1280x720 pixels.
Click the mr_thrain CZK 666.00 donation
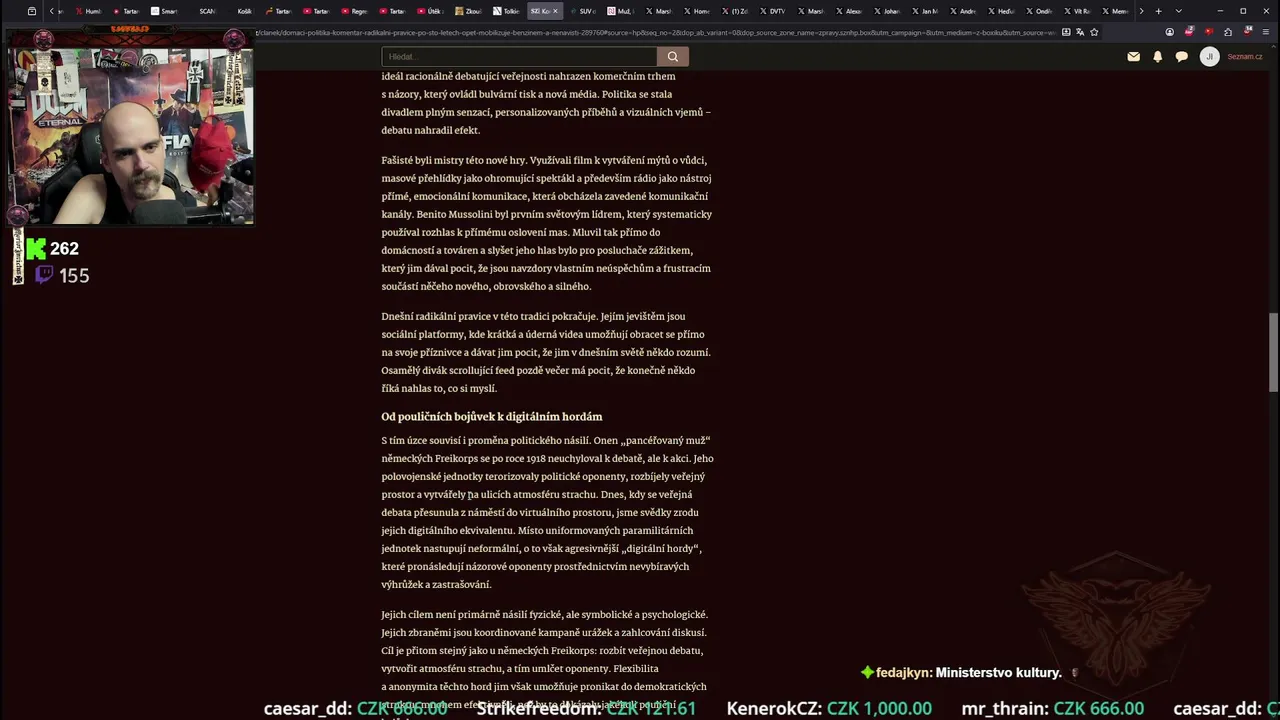(1053, 709)
